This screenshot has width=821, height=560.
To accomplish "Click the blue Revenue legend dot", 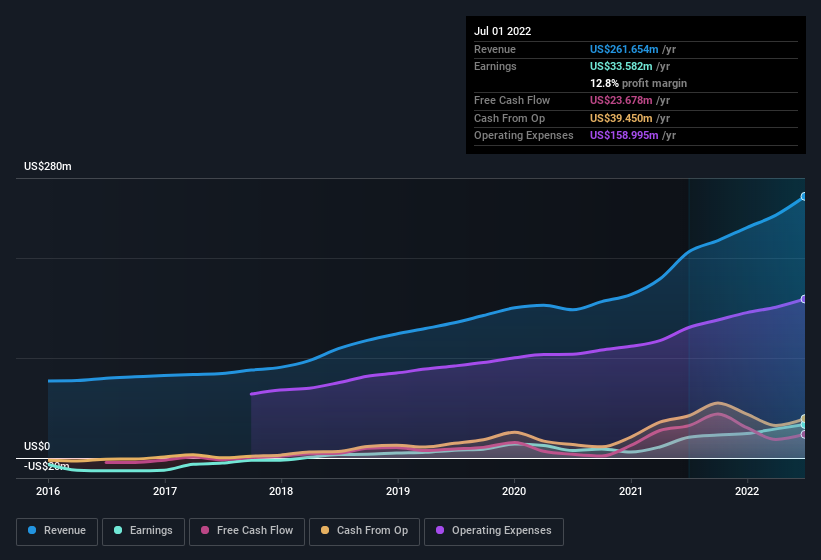I will point(33,531).
